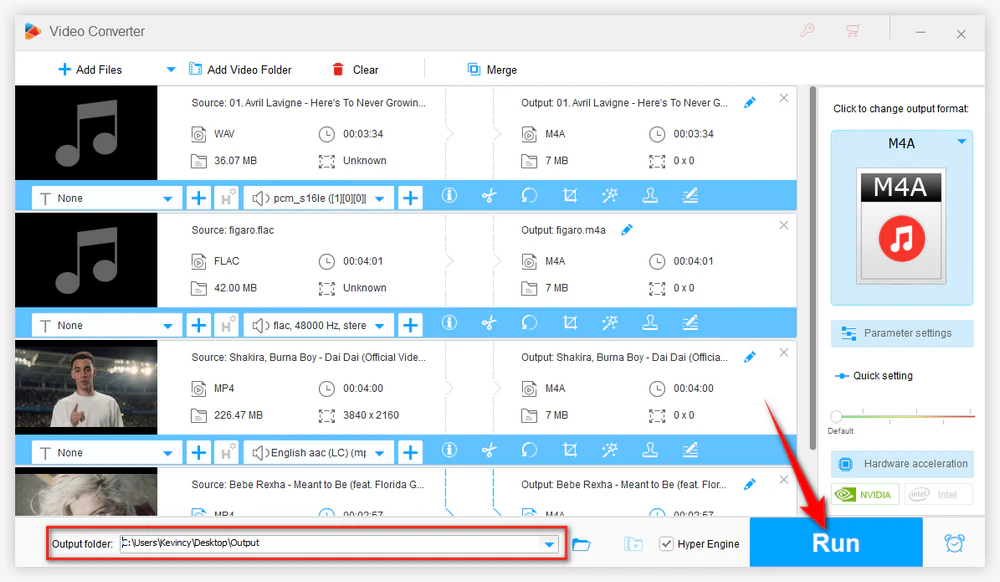Screen dimensions: 1000x582
Task: Open the output folder path dropdown
Action: (x=549, y=544)
